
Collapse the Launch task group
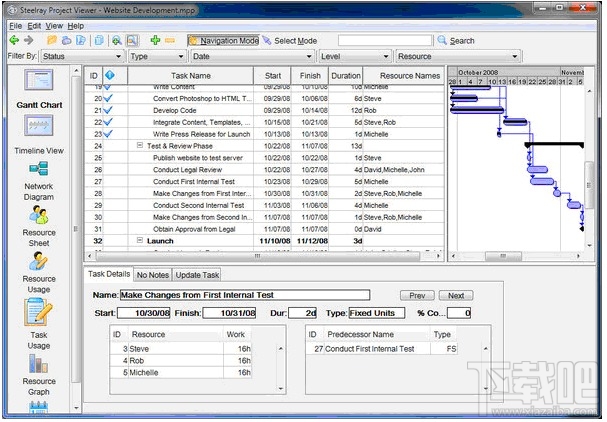[140, 240]
